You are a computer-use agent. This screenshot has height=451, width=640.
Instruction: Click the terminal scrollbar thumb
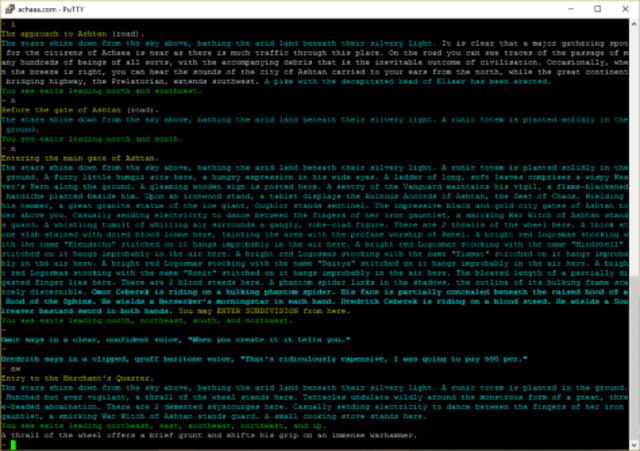pos(634,358)
